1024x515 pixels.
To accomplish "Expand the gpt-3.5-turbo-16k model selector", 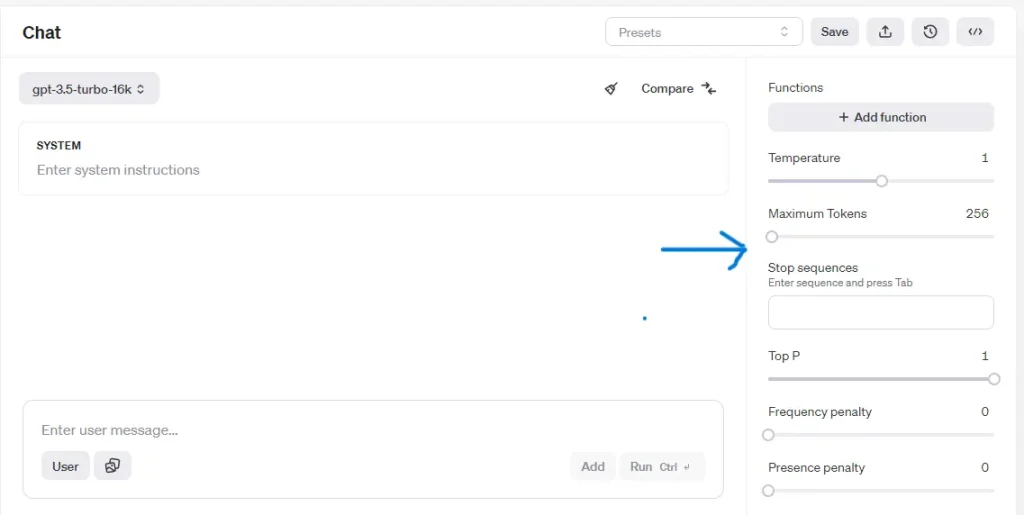I will 89,89.
